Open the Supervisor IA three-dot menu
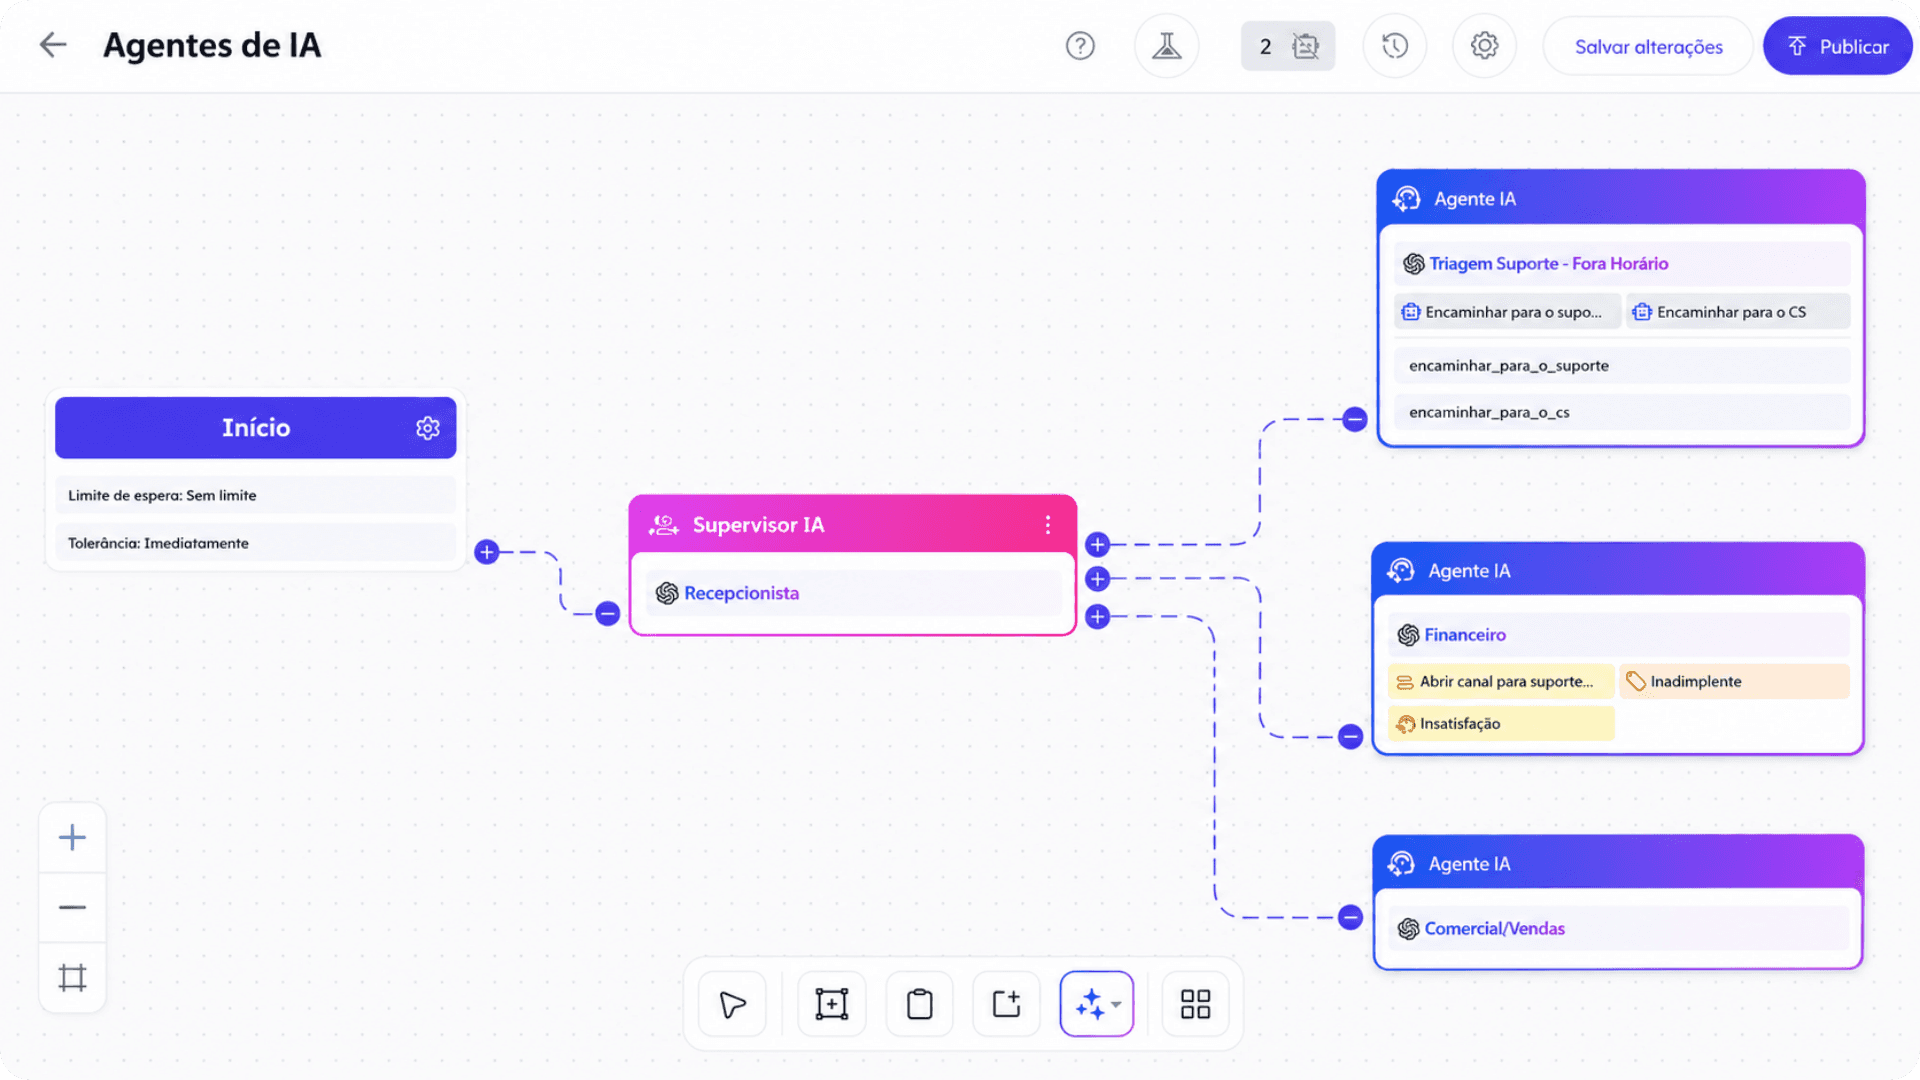Screen dimensions: 1920x1080 tap(1047, 525)
